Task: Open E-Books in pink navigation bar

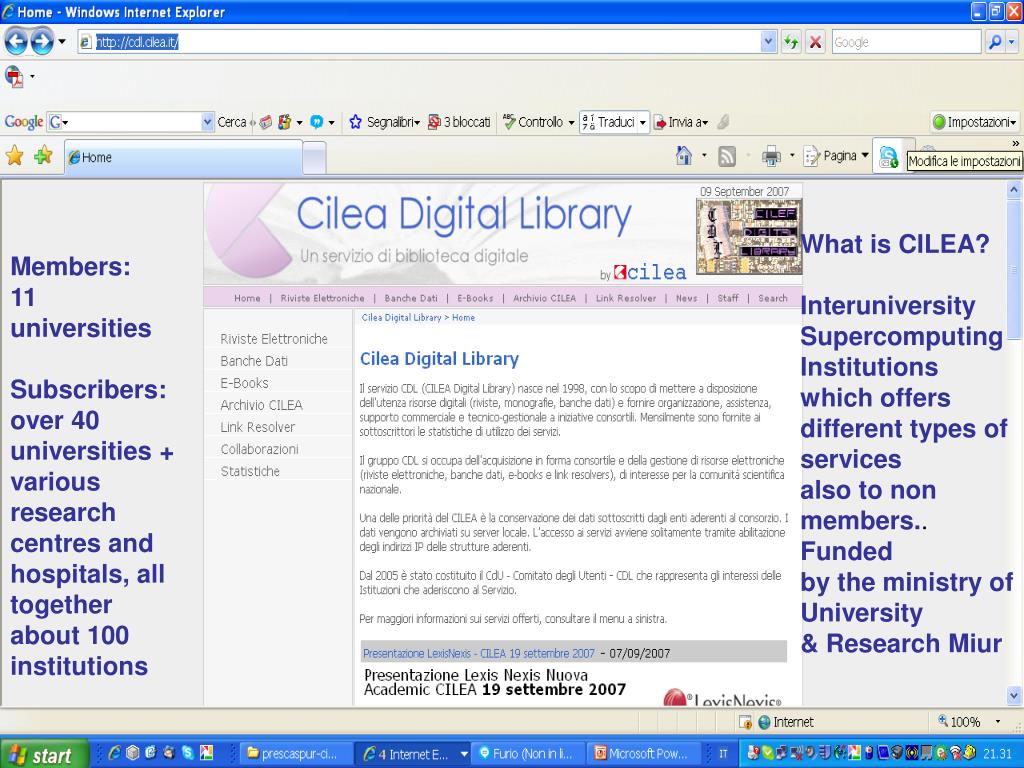Action: click(x=475, y=298)
